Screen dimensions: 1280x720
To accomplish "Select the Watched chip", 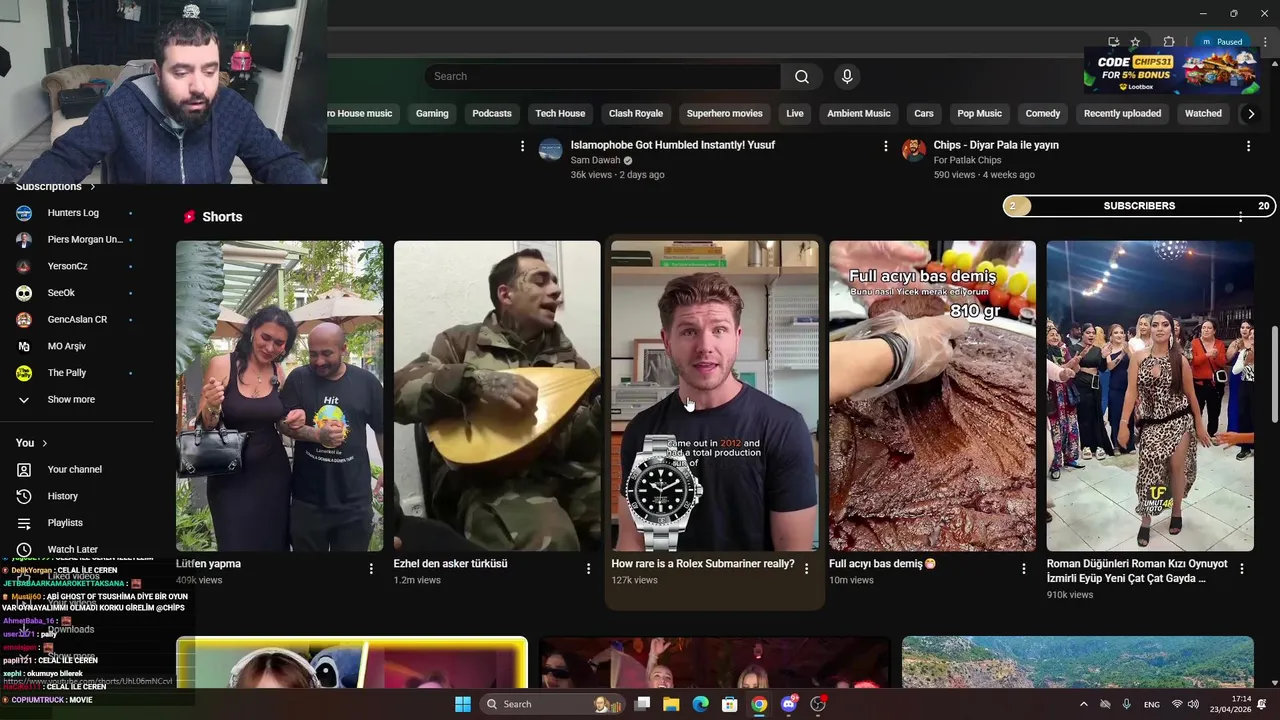I will (1203, 114).
